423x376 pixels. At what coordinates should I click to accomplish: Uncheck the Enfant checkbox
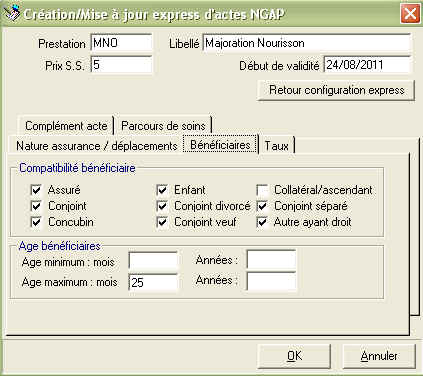(162, 190)
